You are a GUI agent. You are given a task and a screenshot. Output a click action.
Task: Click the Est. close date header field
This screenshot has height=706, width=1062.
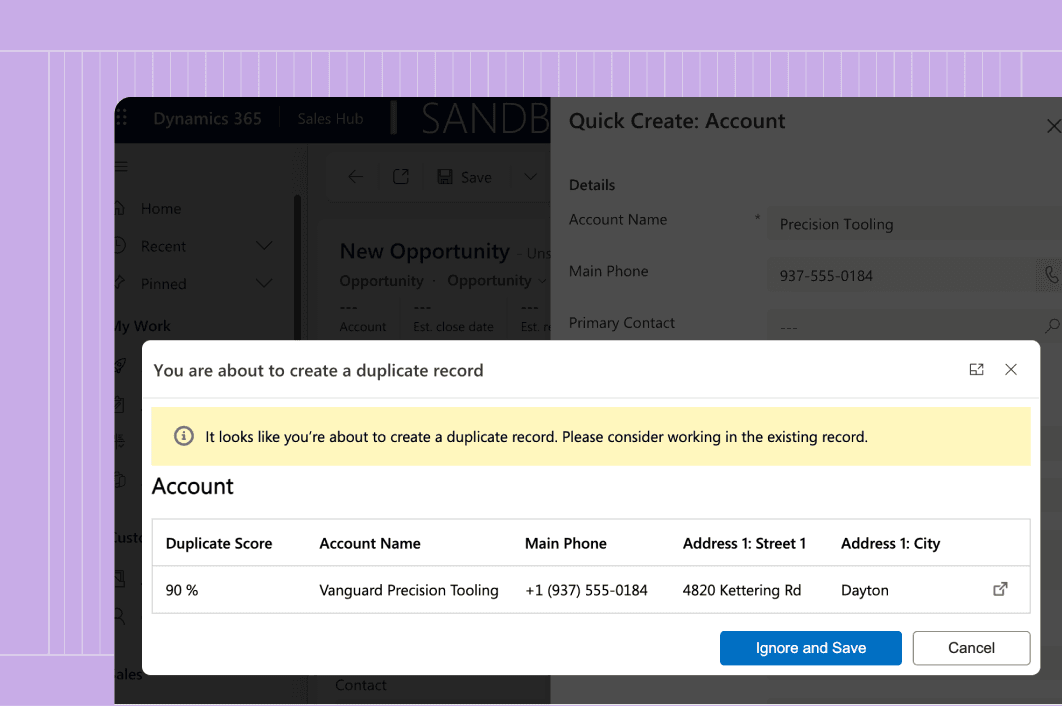pyautogui.click(x=453, y=318)
